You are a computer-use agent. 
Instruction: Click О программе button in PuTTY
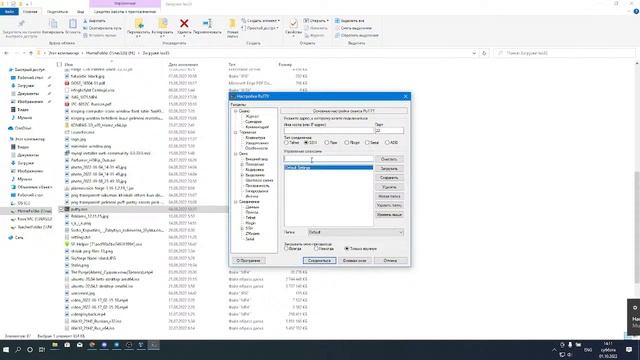click(x=249, y=260)
